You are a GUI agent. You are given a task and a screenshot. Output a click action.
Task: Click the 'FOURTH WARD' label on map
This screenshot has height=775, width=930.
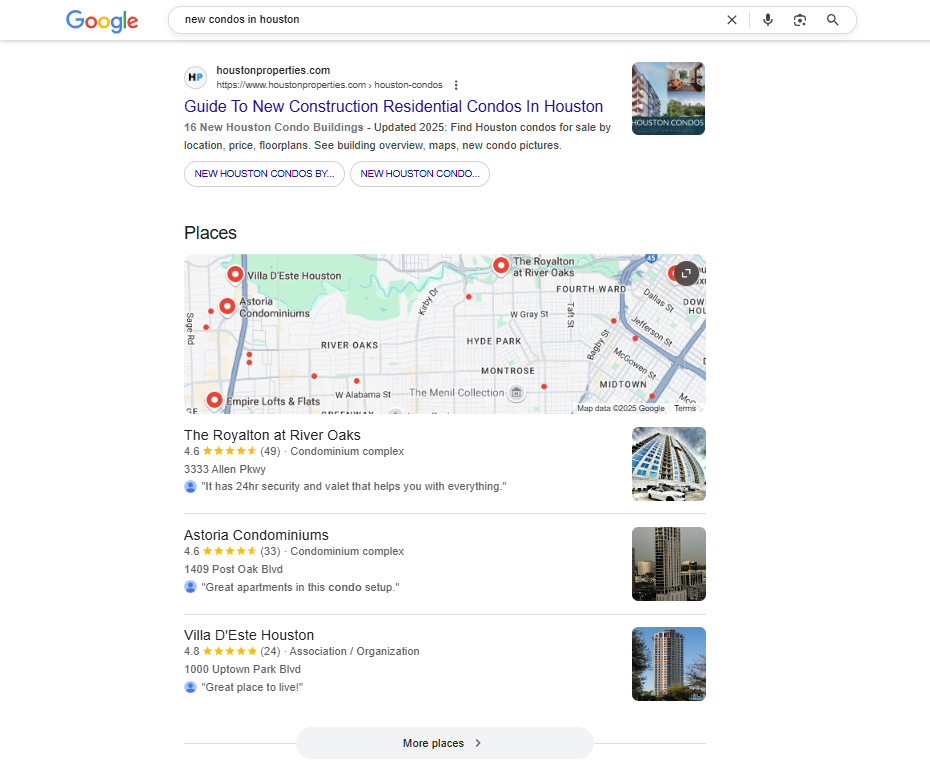591,289
